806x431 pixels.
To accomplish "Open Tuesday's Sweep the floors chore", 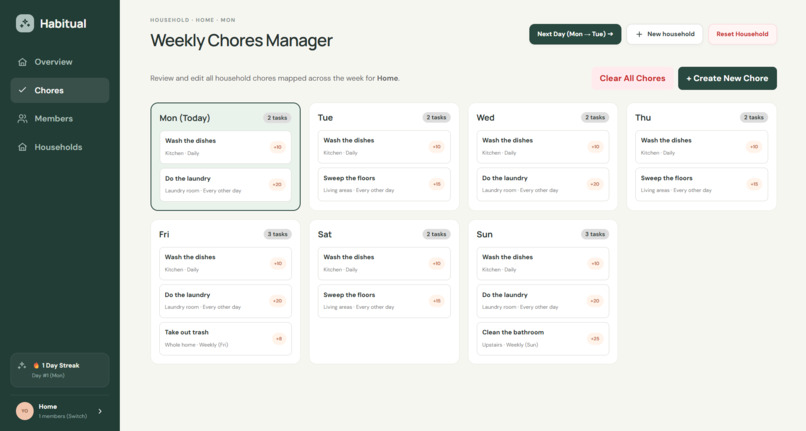I will pyautogui.click(x=384, y=184).
